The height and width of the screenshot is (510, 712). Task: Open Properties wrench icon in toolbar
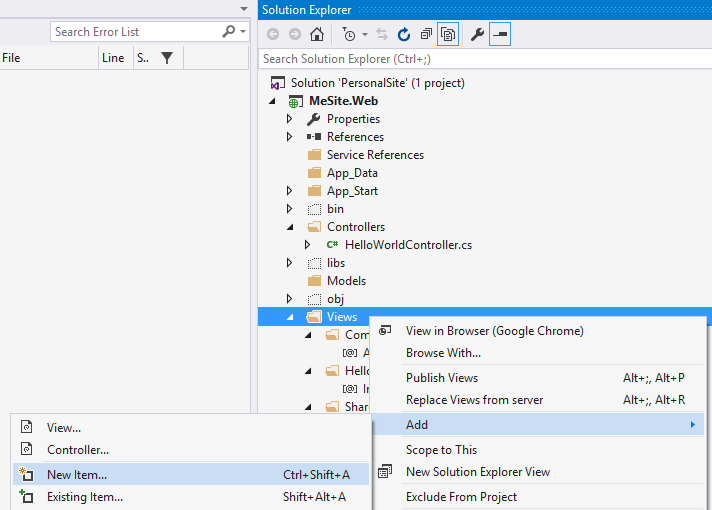(x=477, y=34)
